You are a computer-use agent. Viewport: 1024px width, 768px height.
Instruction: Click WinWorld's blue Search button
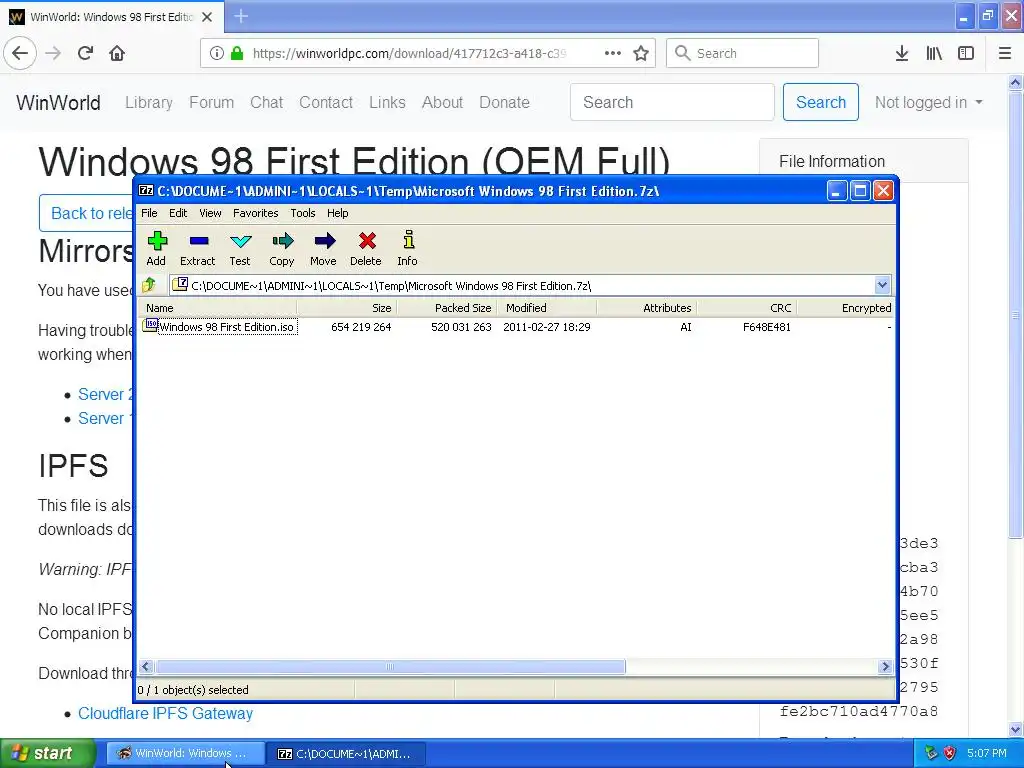click(x=821, y=102)
